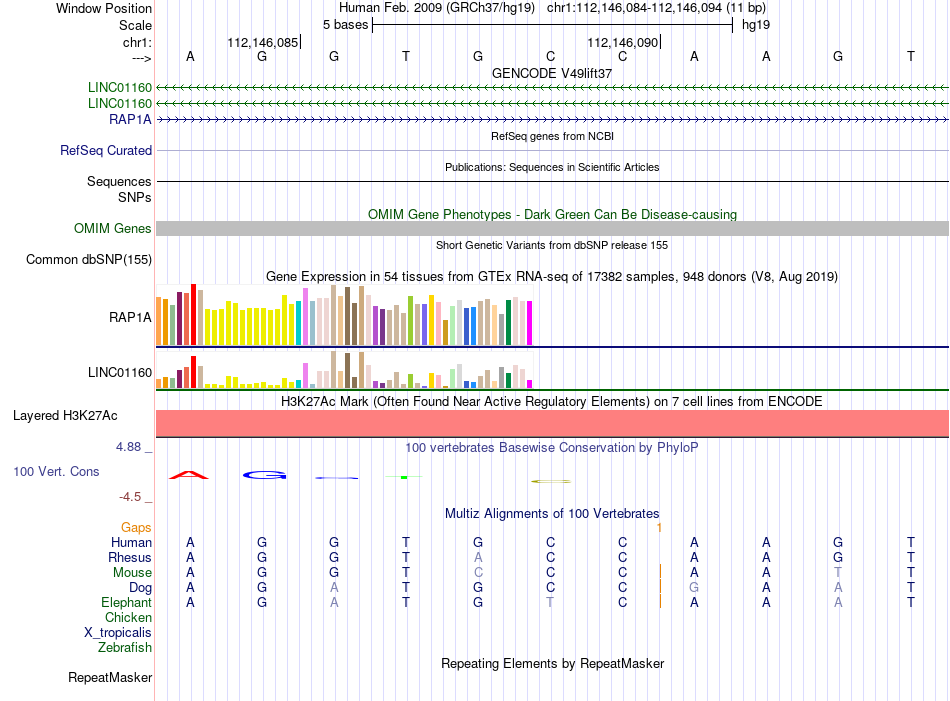Open the OMIM Genes track label
This screenshot has height=701, width=950.
pyautogui.click(x=113, y=228)
